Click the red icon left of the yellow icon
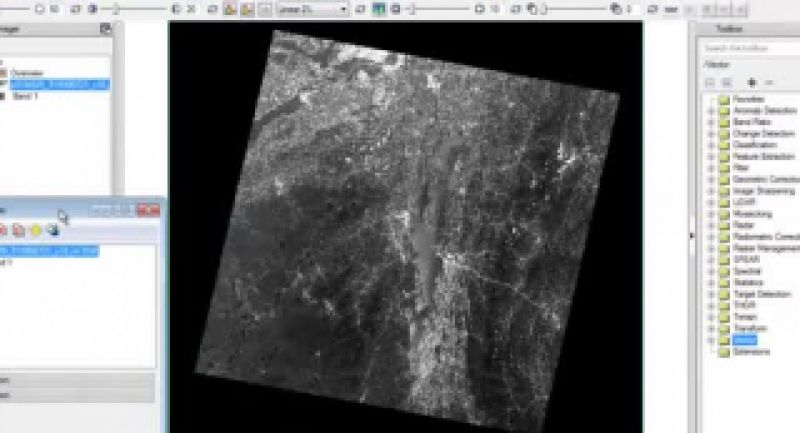This screenshot has width=800, height=433. pos(18,230)
